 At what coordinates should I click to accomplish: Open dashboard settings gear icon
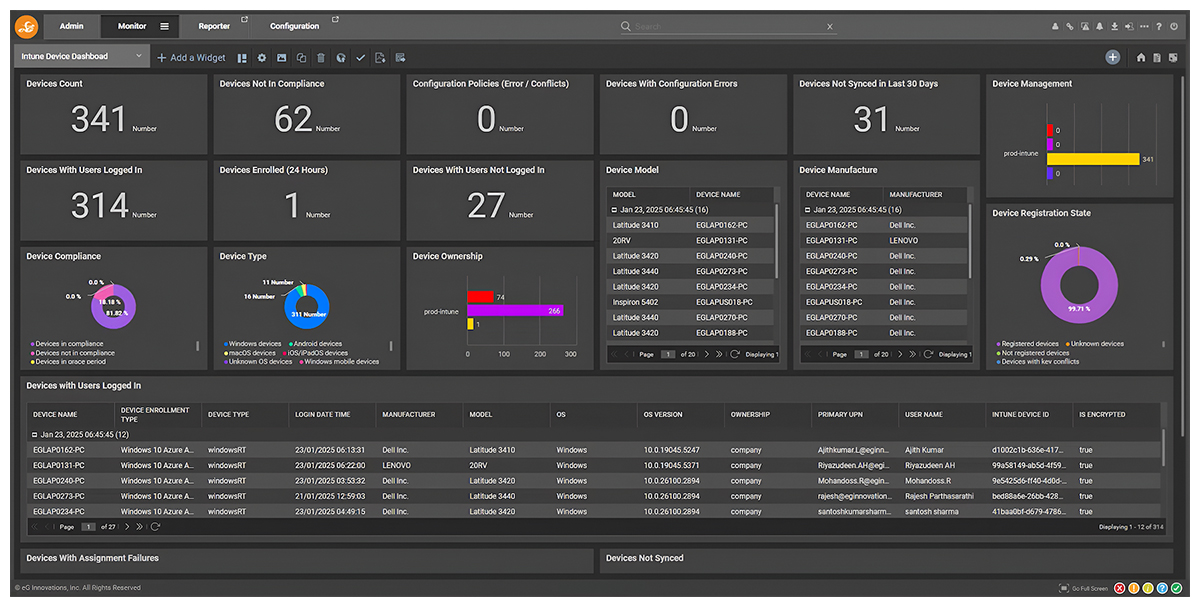click(262, 58)
